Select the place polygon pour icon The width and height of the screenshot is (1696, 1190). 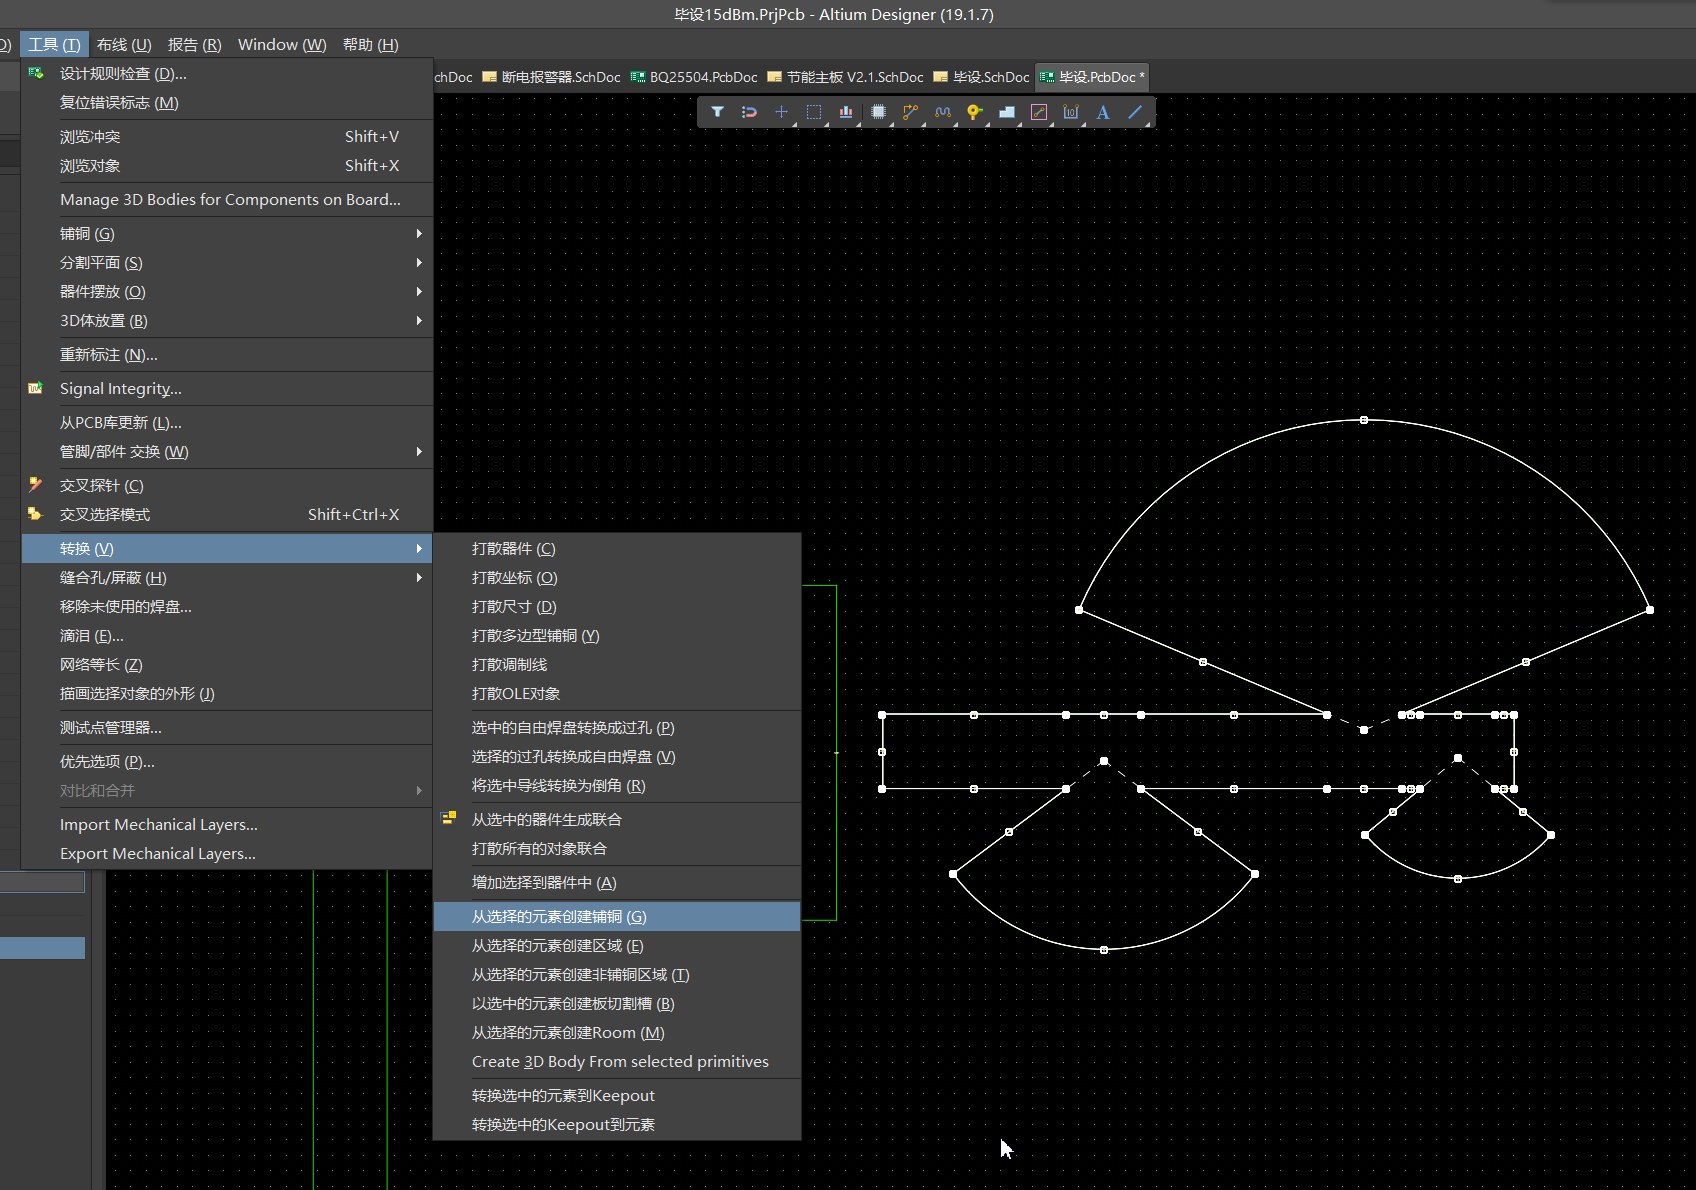[1007, 112]
